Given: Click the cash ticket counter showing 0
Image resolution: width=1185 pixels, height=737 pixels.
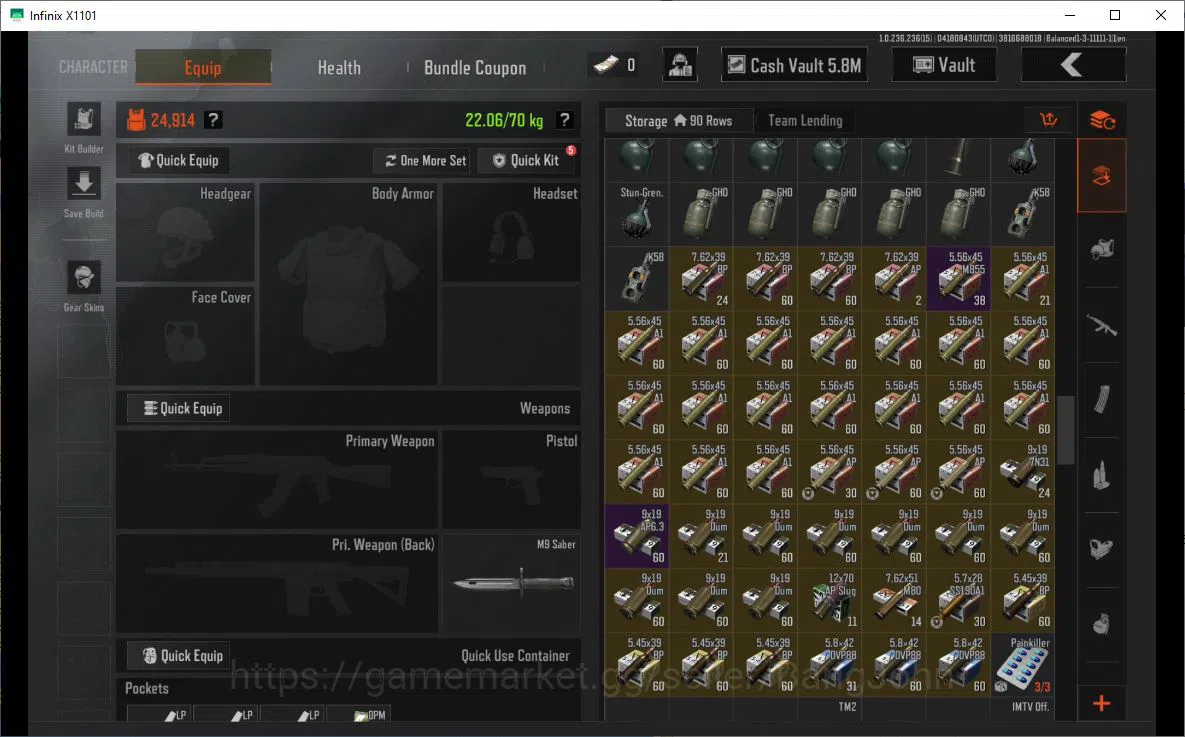Looking at the screenshot, I should (616, 65).
